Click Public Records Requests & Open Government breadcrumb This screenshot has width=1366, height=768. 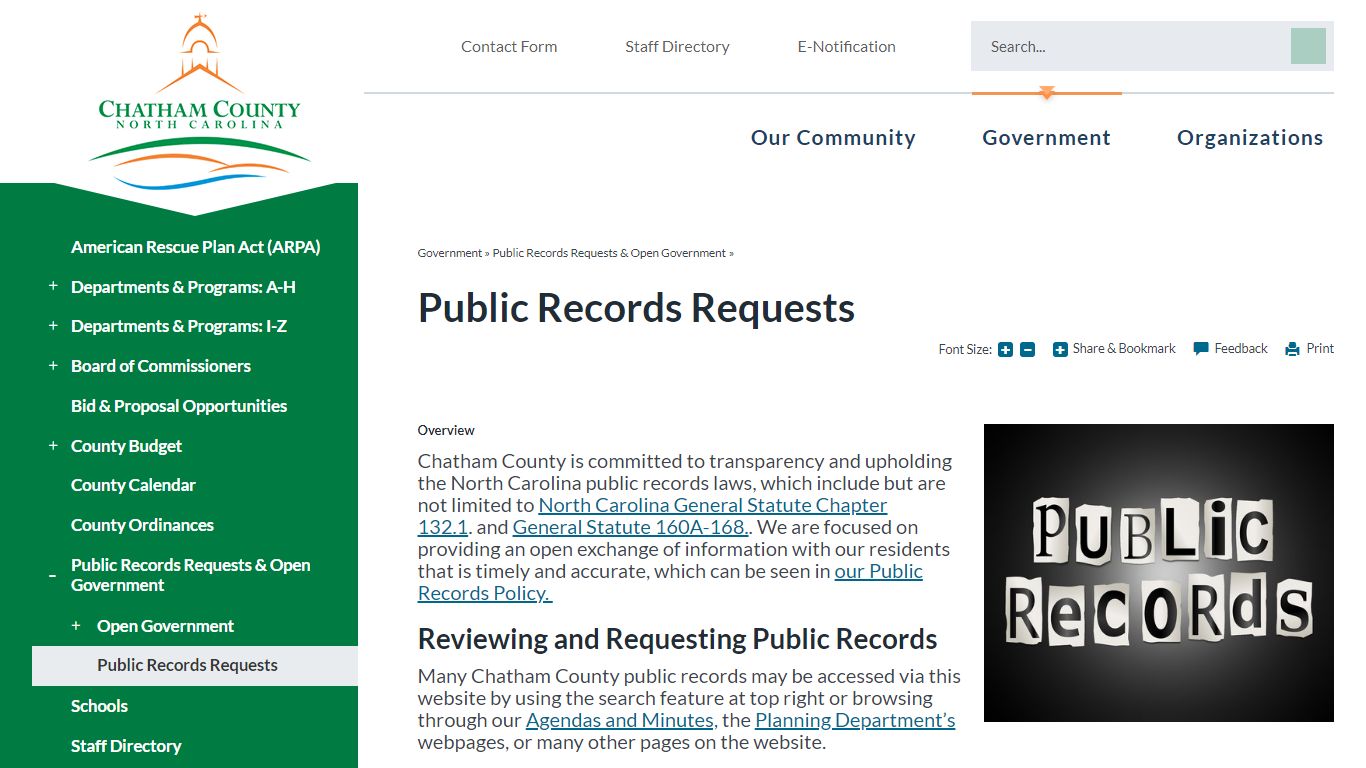(x=609, y=253)
